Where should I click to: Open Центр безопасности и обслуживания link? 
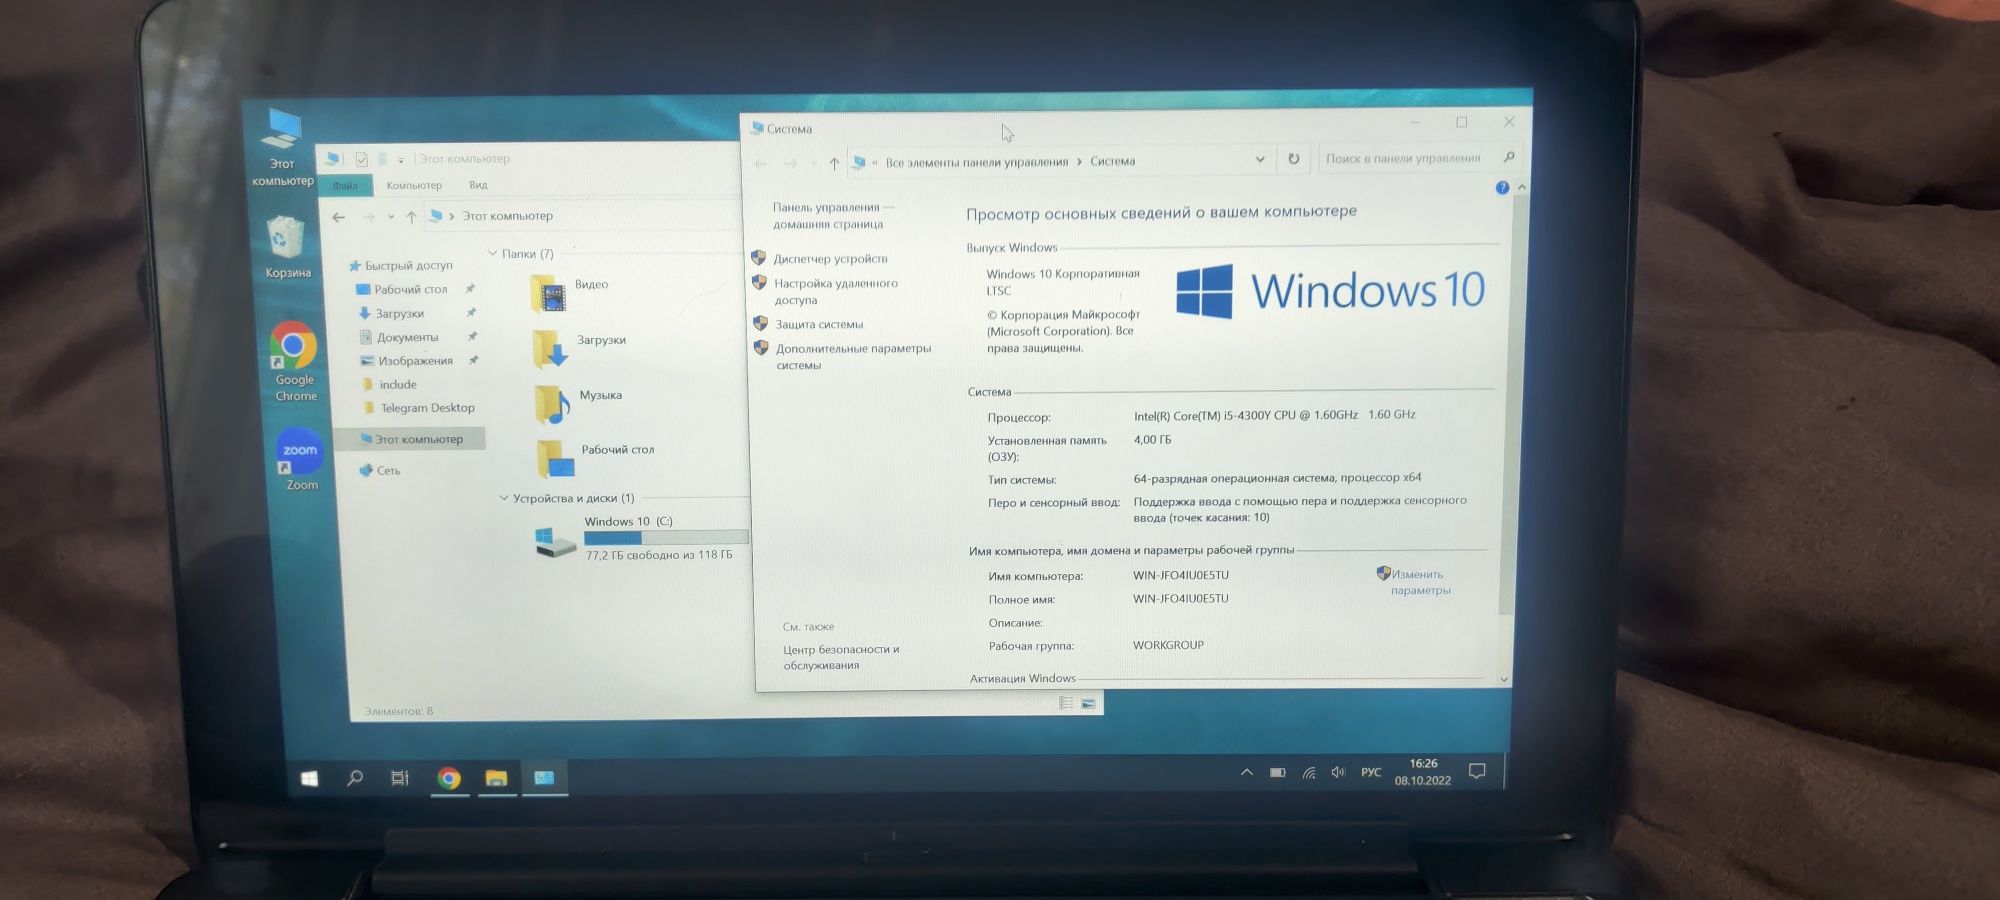841,657
